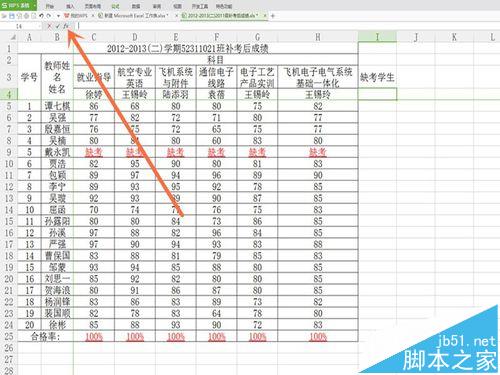Undo the last action
The image size is (500, 375).
[41, 16]
